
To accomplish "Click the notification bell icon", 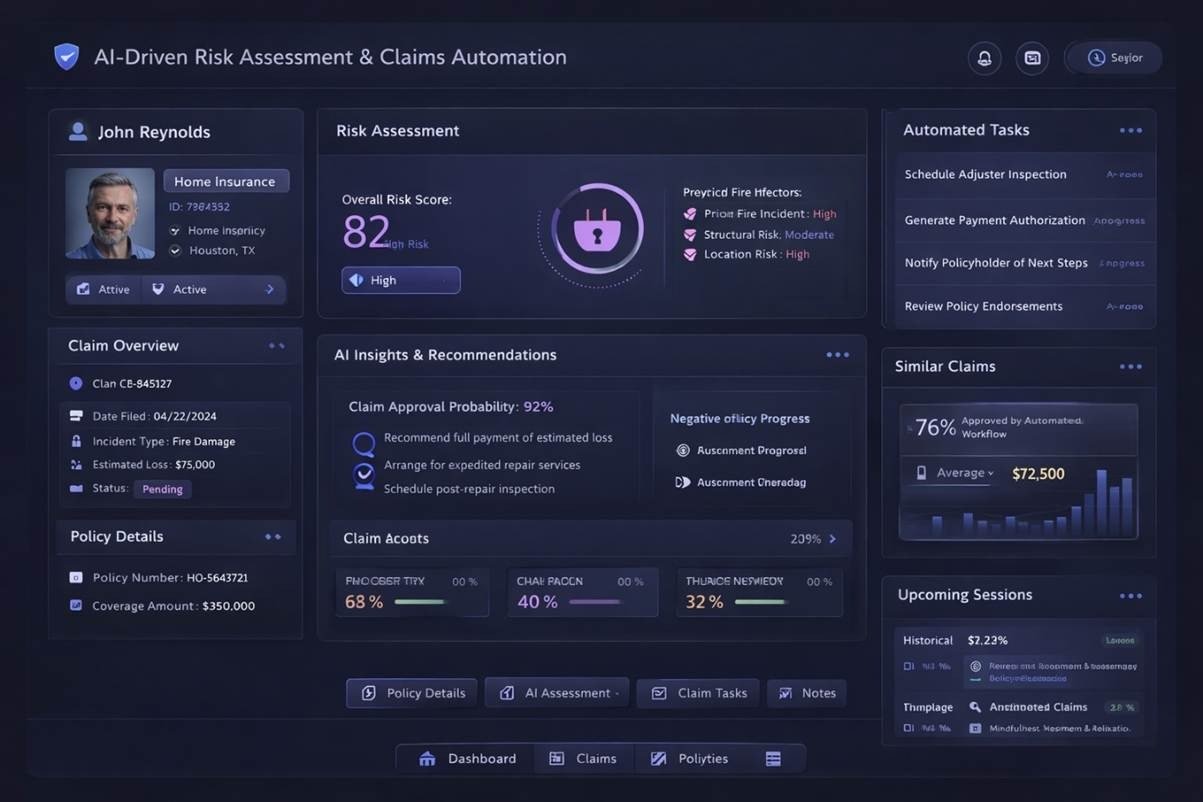I will click(x=984, y=58).
